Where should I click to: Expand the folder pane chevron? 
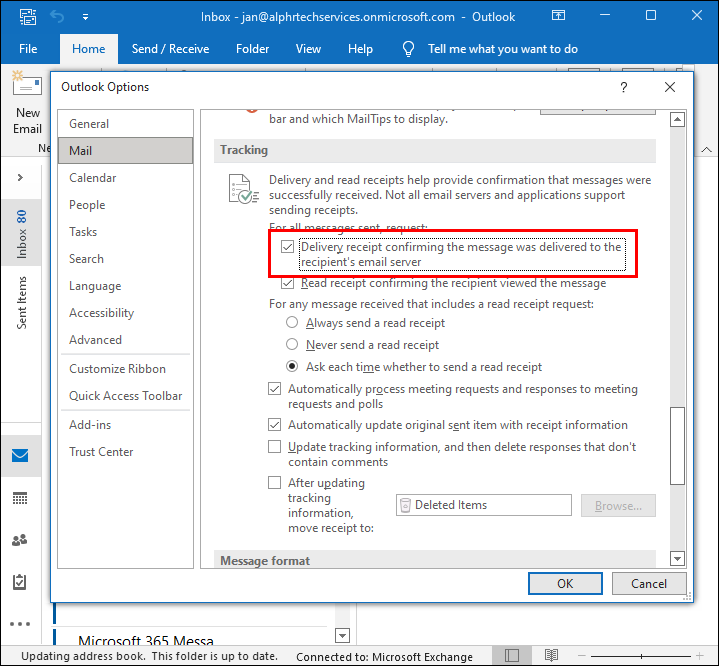click(20, 178)
